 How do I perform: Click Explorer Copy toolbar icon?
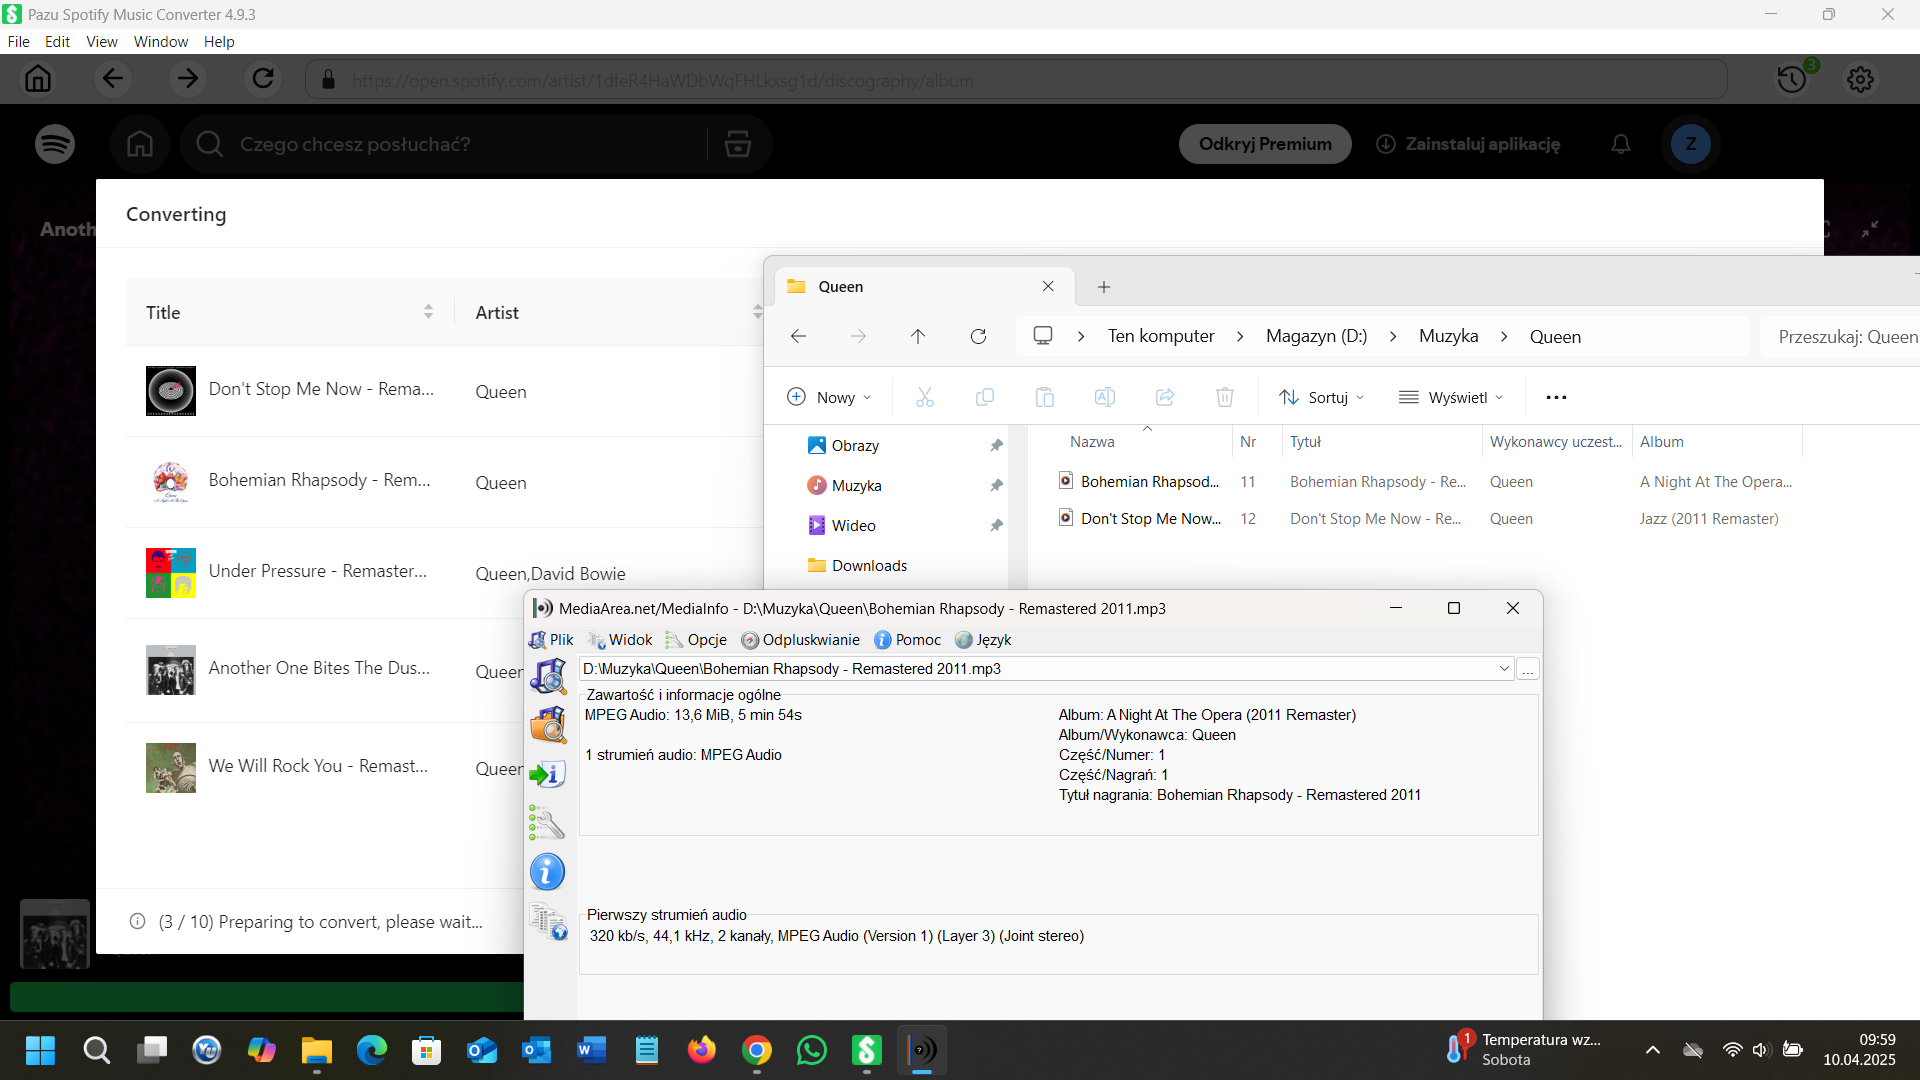point(985,397)
